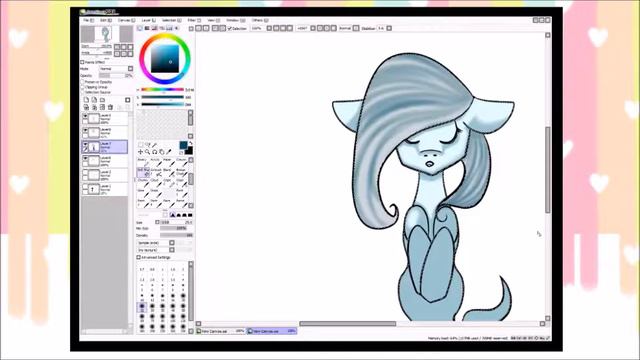Open the toolbar Normal mode dropdown
Screen dimensions: 640x360
click(356, 28)
